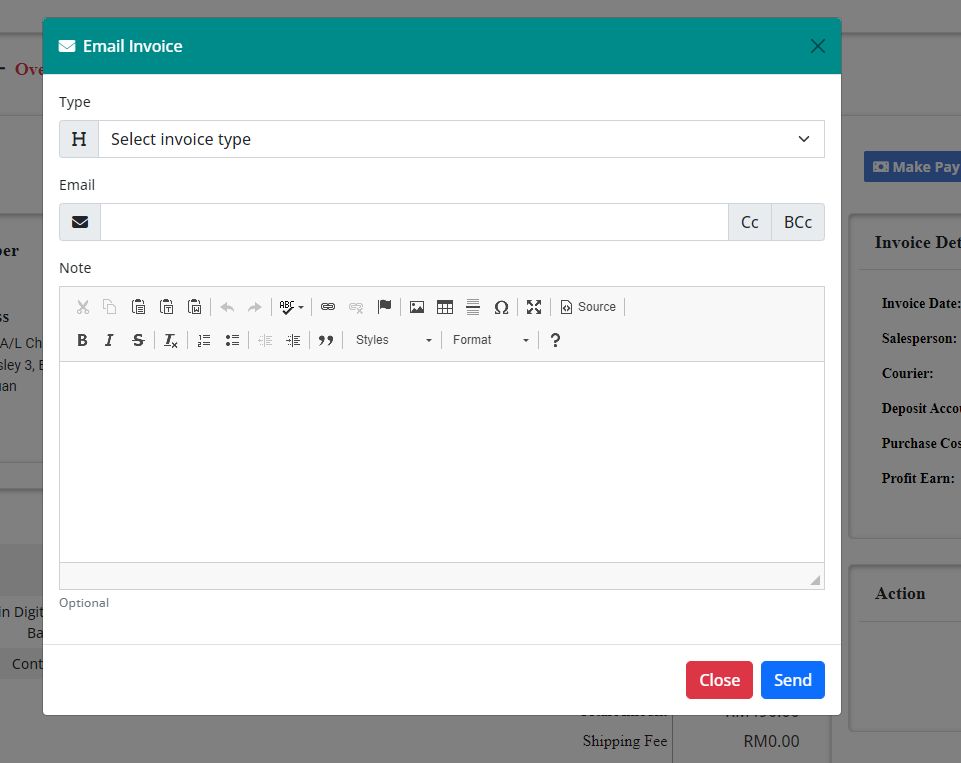Click the decrease indent icon

coord(265,340)
